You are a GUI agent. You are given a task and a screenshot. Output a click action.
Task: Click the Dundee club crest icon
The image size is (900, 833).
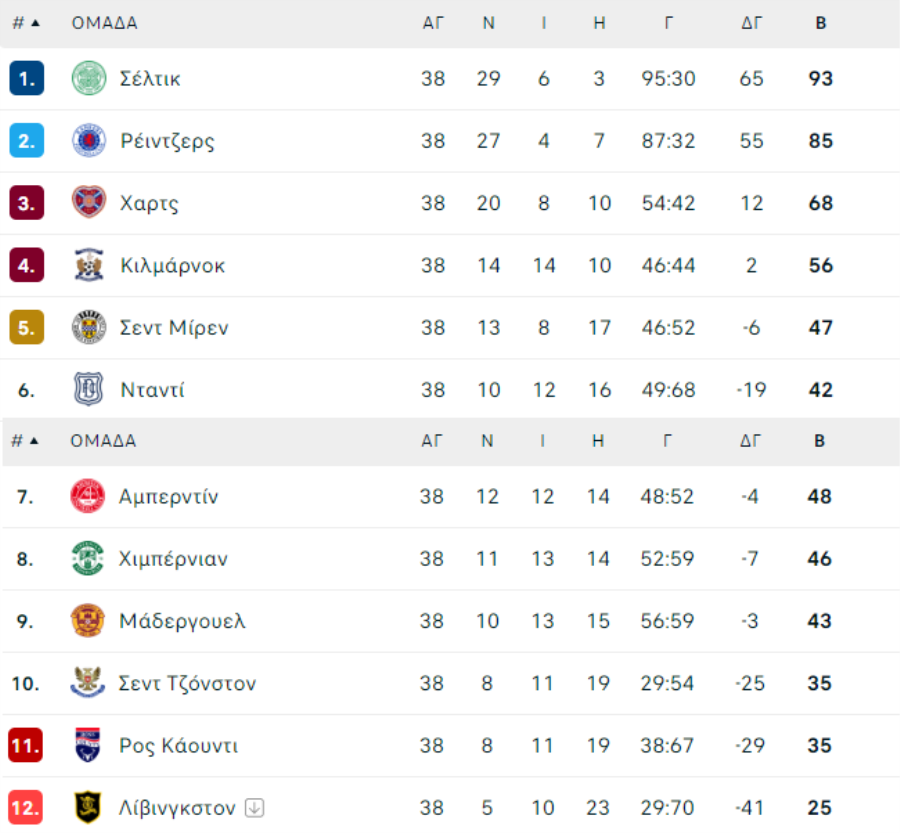[89, 389]
